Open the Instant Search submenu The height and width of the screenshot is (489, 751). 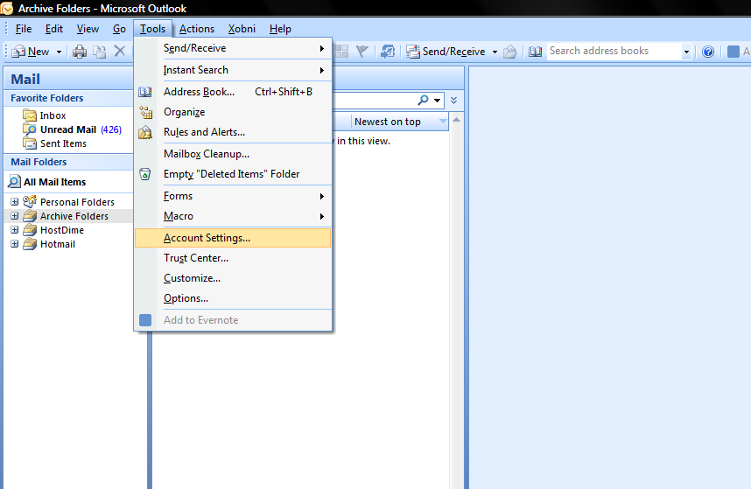click(233, 70)
